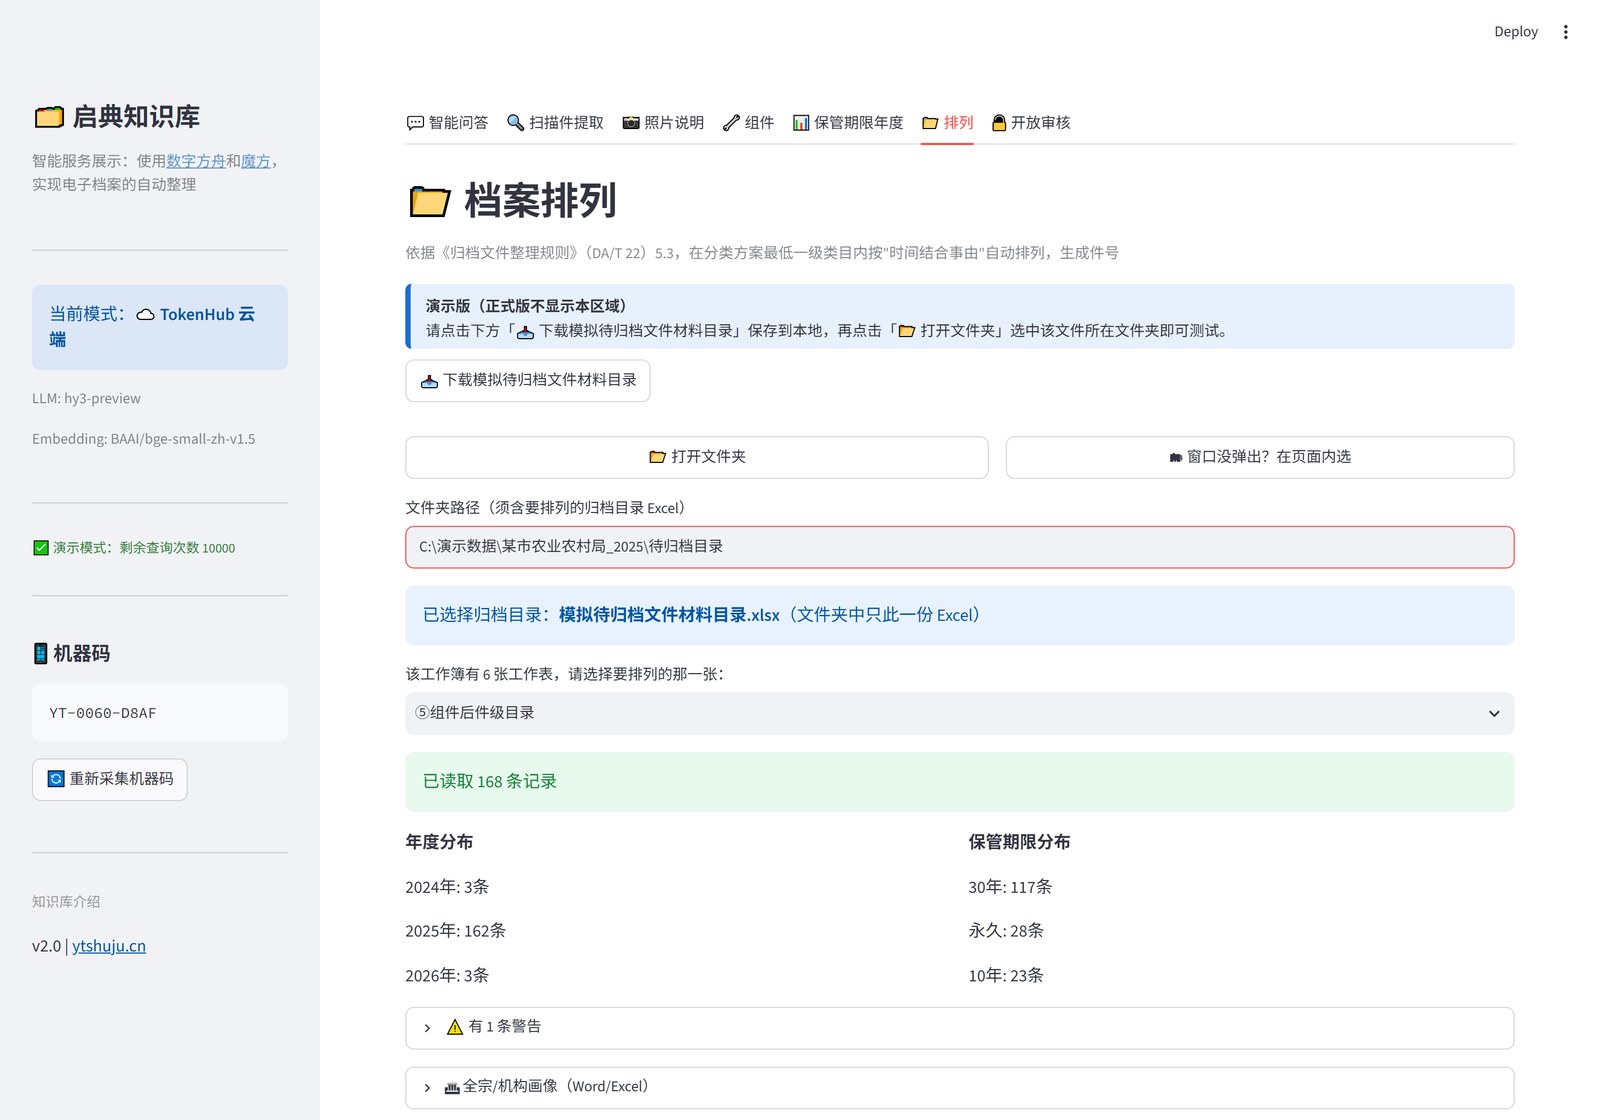
Task: Click 窗口没弹出？在页面内选 button
Action: click(1260, 457)
